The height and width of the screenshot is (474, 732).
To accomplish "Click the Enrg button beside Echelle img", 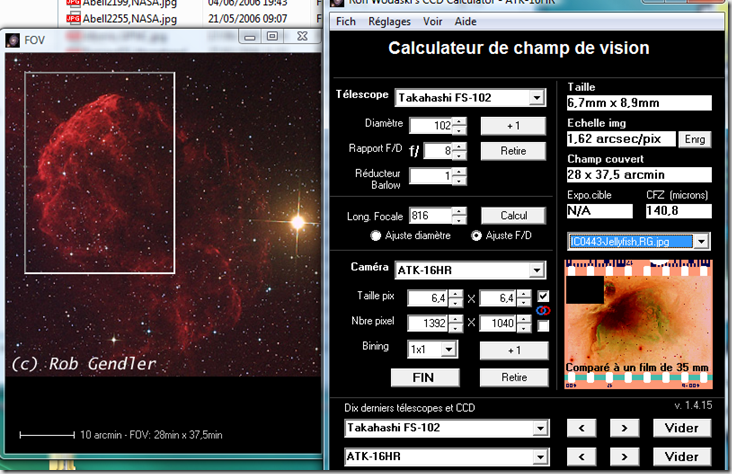I will coord(695,139).
